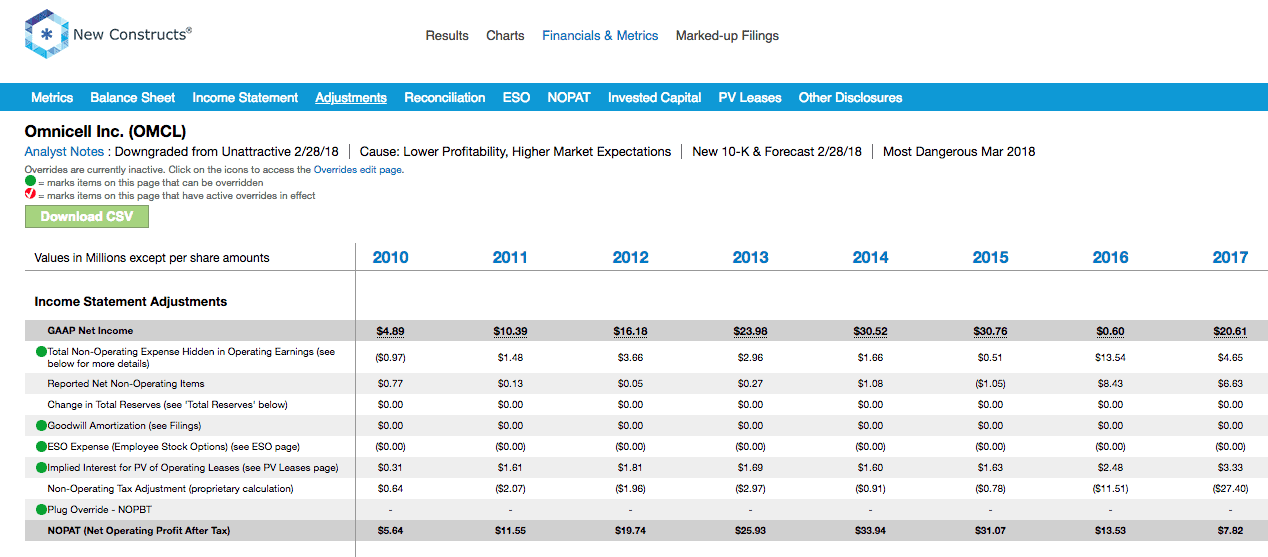
Task: Click green override dot beside ESO Expense
Action: 41,447
